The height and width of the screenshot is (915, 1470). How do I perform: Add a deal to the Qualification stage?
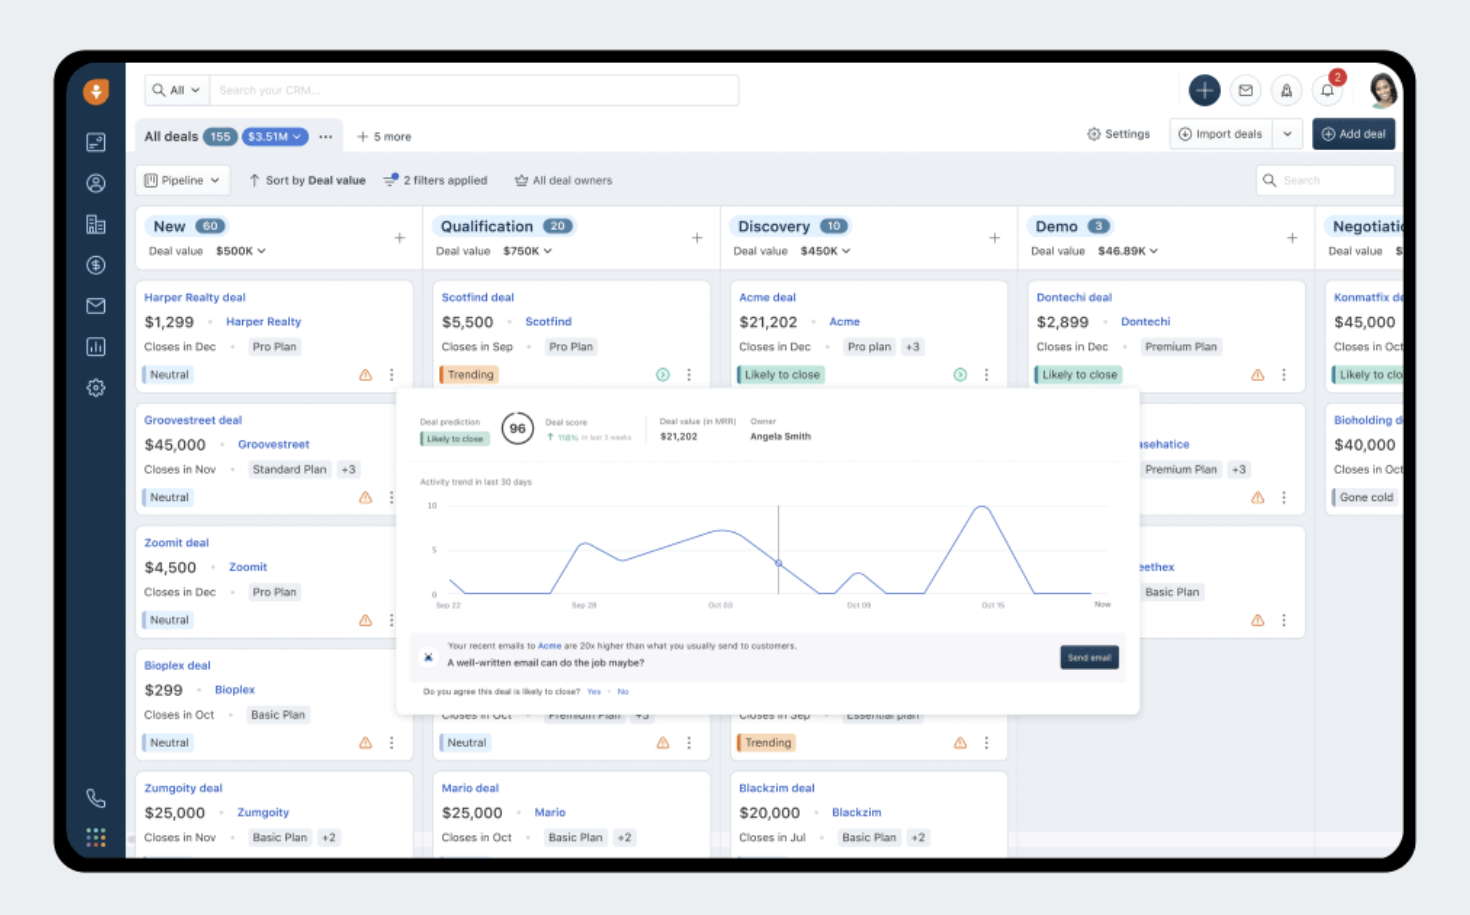(x=697, y=238)
